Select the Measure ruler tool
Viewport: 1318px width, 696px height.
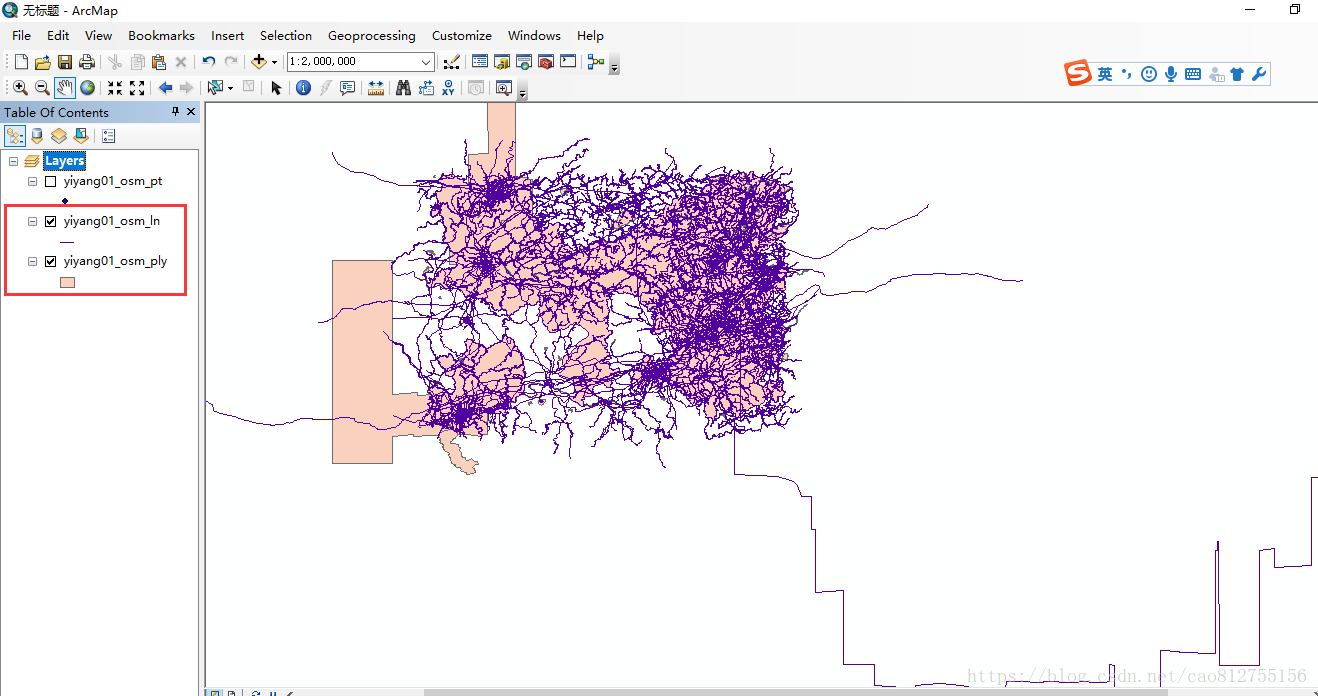376,88
